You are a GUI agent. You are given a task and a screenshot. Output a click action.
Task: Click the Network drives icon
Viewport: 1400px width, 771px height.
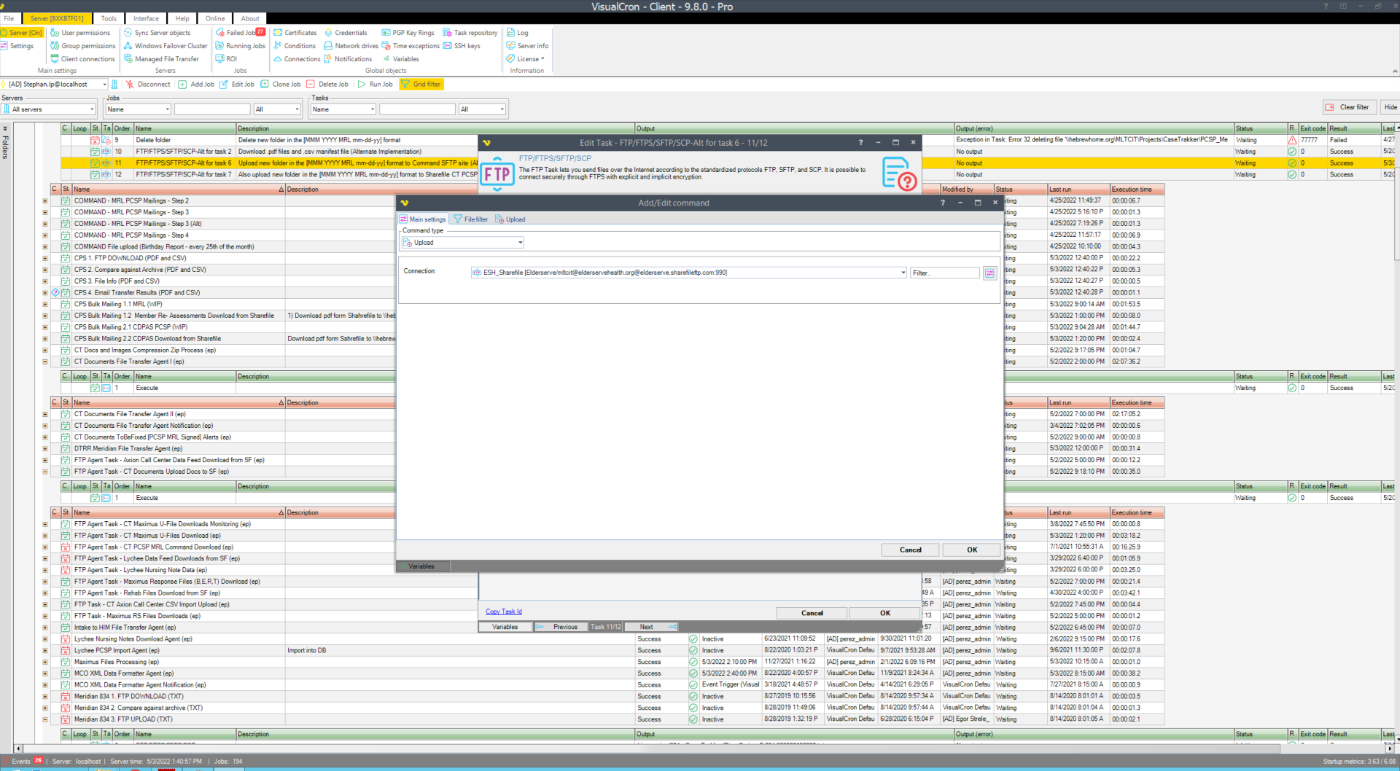pyautogui.click(x=328, y=46)
